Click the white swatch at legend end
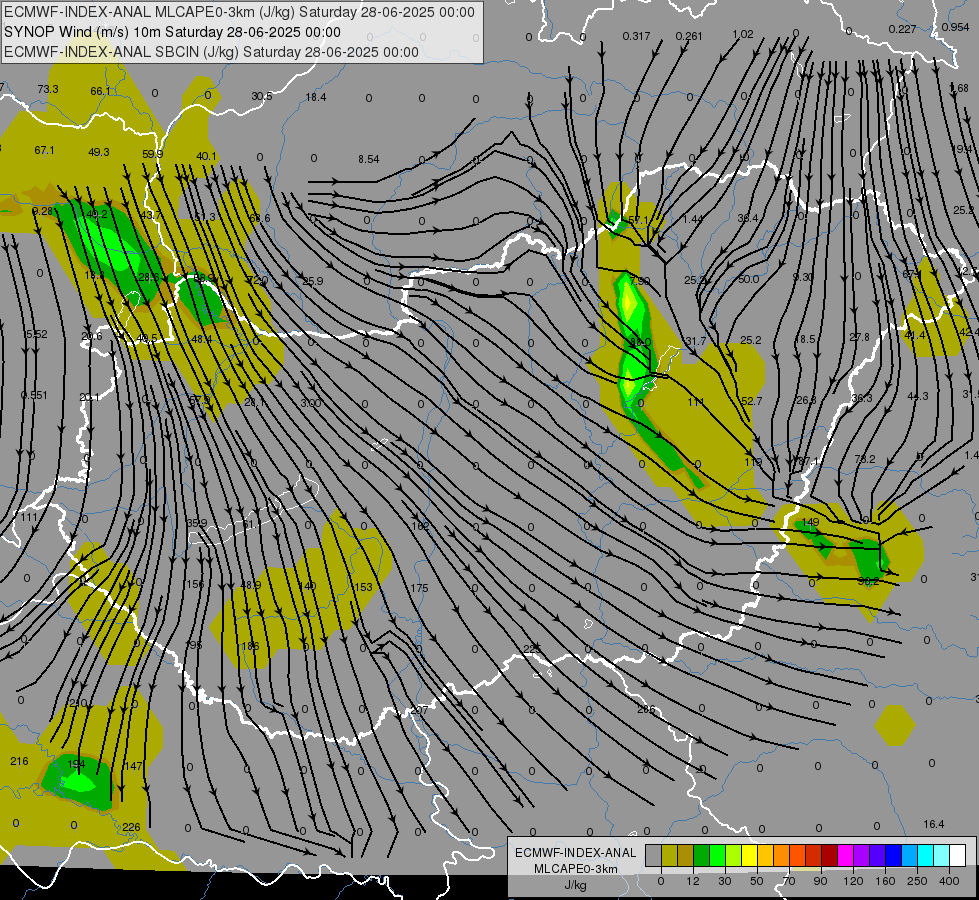 [x=957, y=856]
